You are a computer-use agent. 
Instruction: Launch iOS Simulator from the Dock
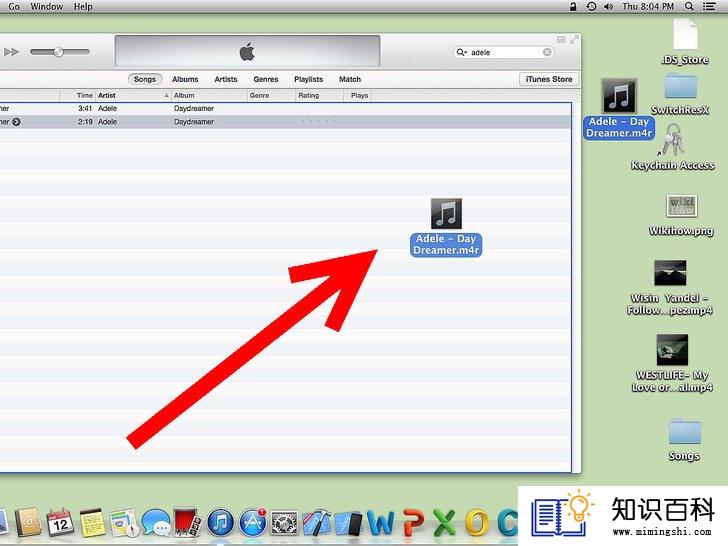(x=349, y=524)
